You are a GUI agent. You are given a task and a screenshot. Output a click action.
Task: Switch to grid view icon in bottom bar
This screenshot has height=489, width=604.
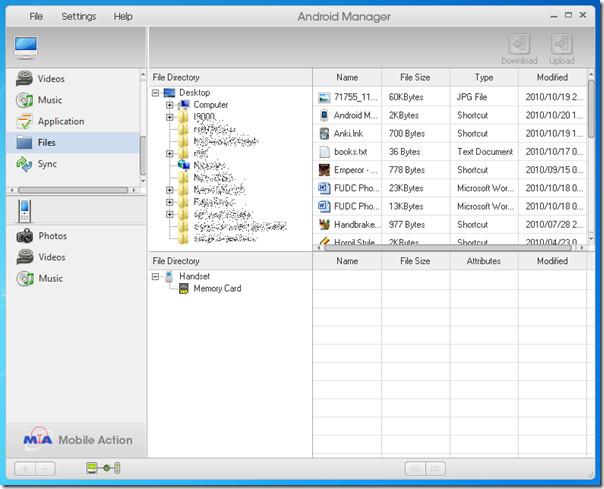(436, 469)
